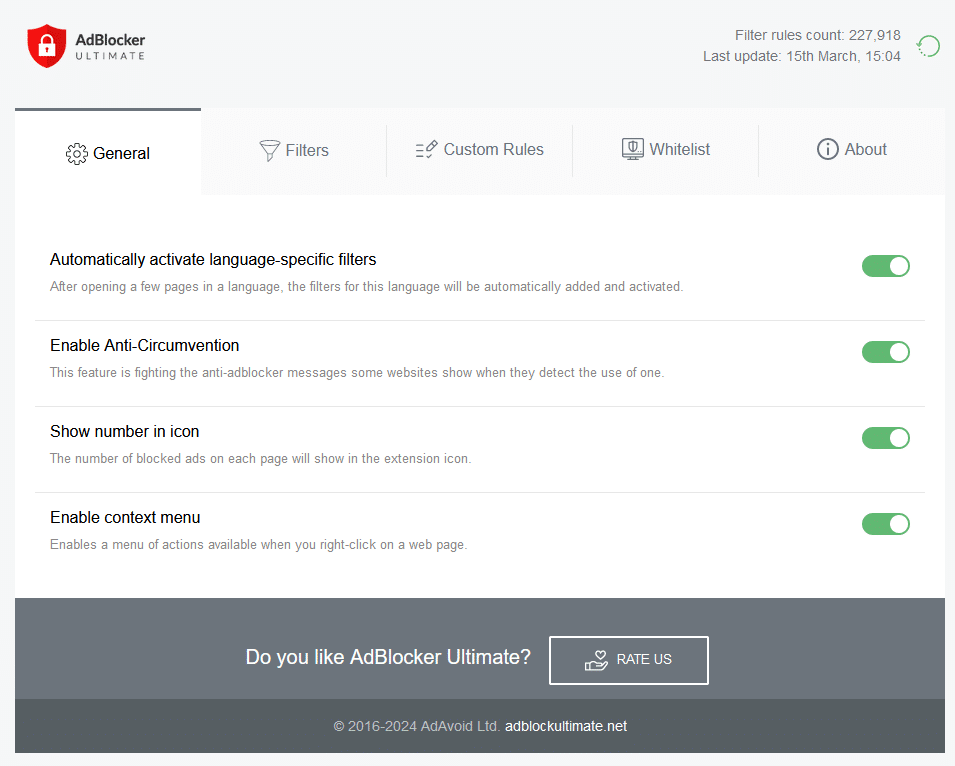
Task: Click the AdBlocker ULTIMATE brand text
Action: click(110, 46)
